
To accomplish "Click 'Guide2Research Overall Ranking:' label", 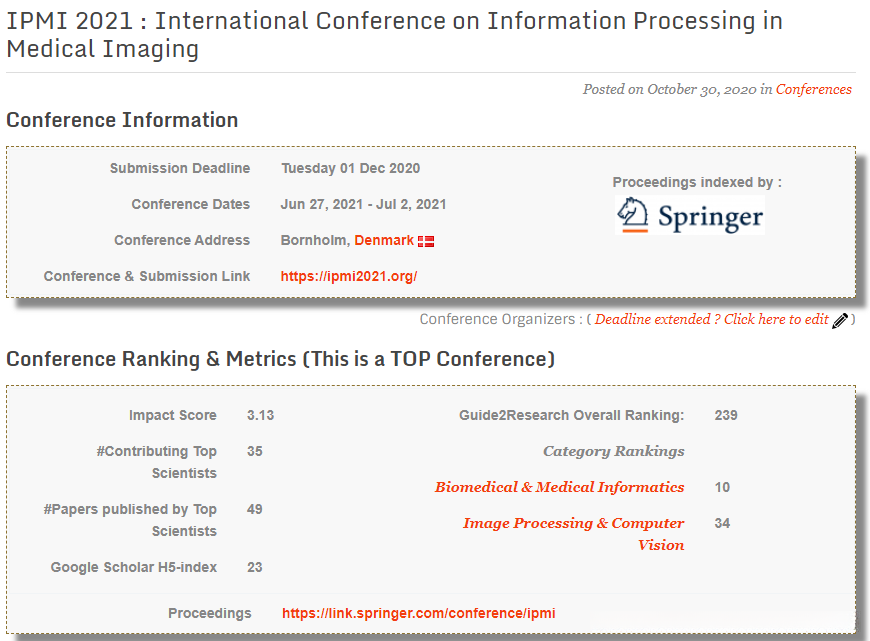I will coord(571,415).
